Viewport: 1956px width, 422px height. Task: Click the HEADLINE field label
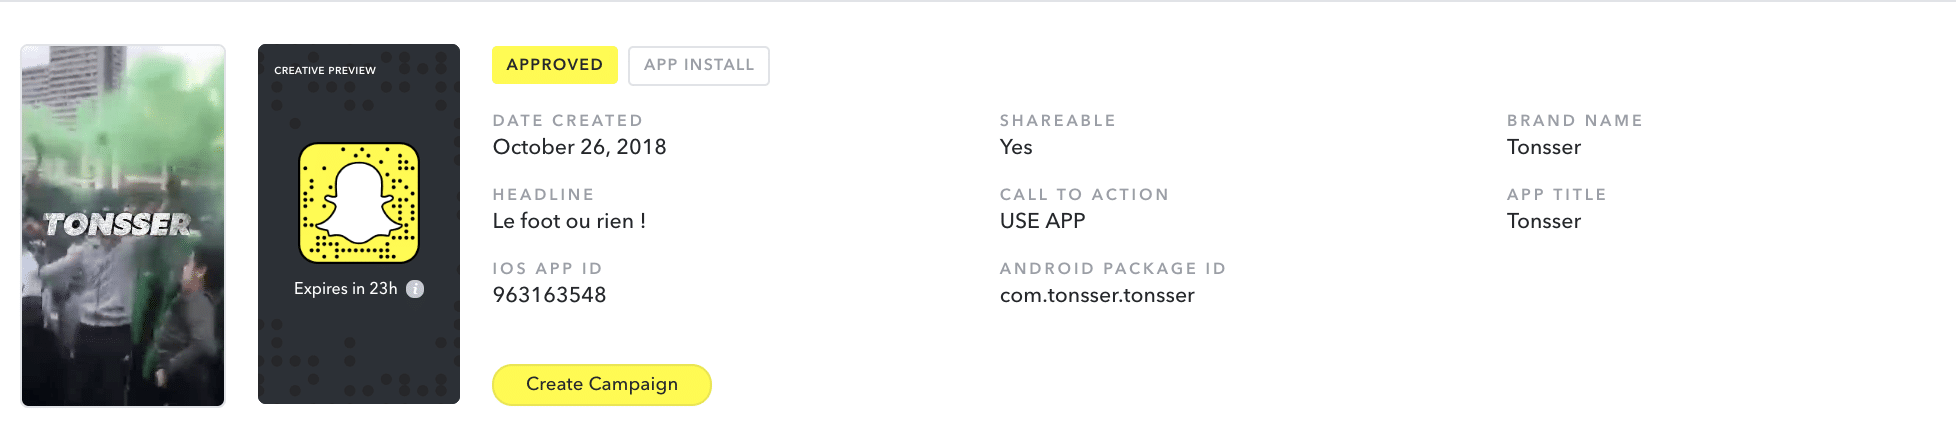(x=543, y=195)
